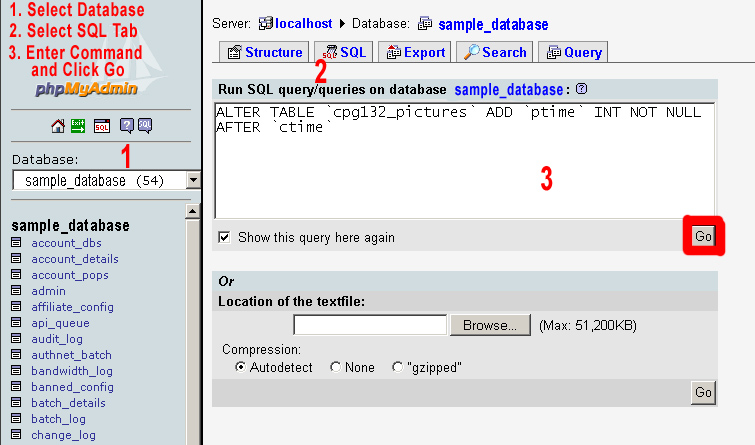The image size is (755, 445).
Task: Click table icon next to account_dbs
Action: click(x=16, y=243)
